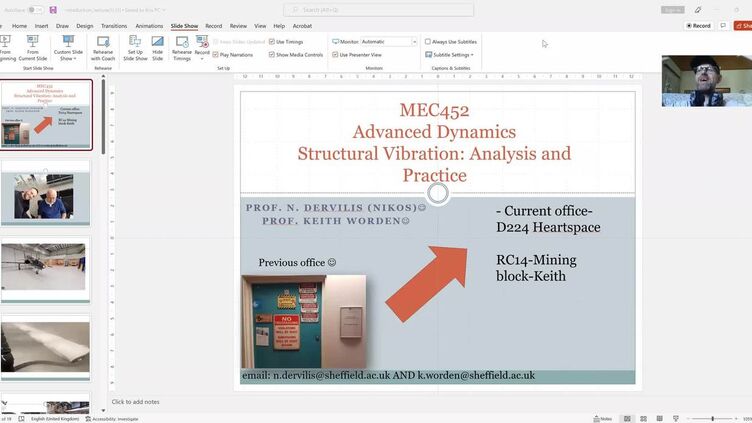Click the Record button at top right
Image resolution: width=752 pixels, height=423 pixels.
[x=699, y=25]
